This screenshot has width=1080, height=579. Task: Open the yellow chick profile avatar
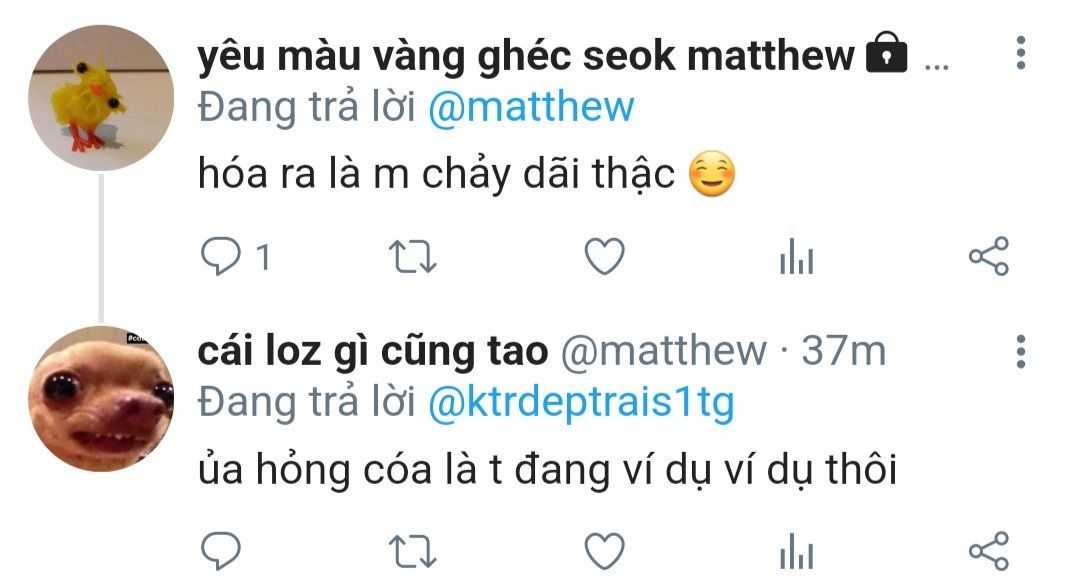101,97
